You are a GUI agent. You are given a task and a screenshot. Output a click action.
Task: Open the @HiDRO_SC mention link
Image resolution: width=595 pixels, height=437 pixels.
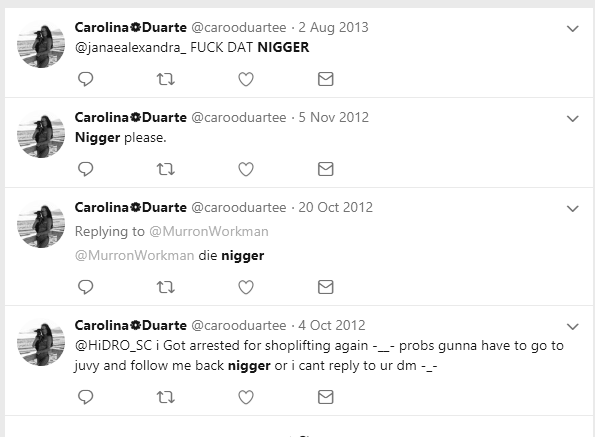tap(113, 346)
